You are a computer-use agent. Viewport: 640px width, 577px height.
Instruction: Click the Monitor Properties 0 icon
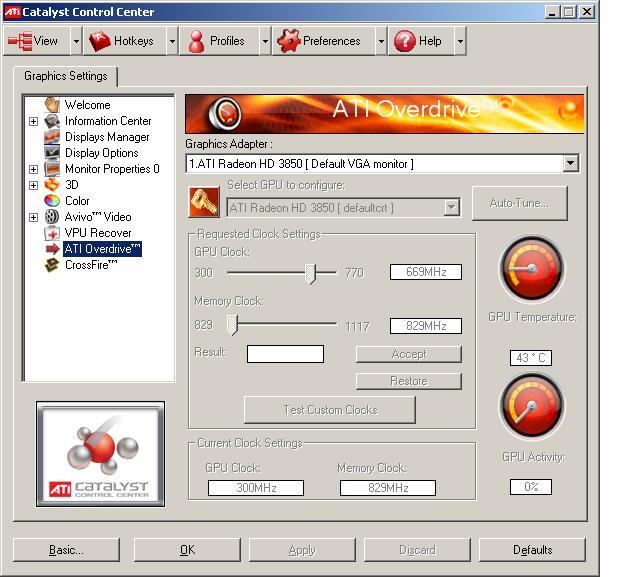52,169
